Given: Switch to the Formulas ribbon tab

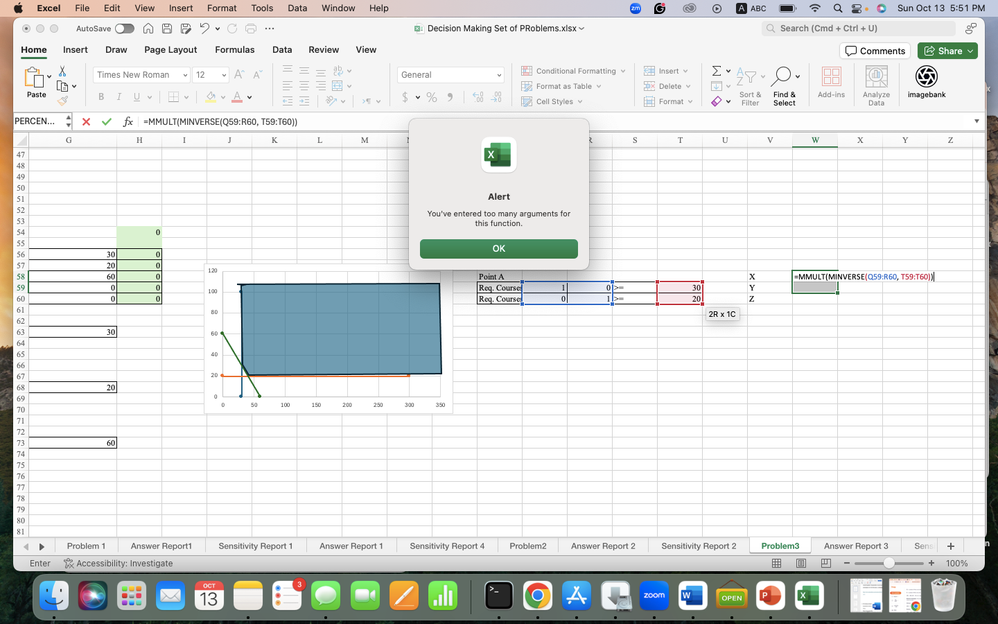Looking at the screenshot, I should pos(234,49).
